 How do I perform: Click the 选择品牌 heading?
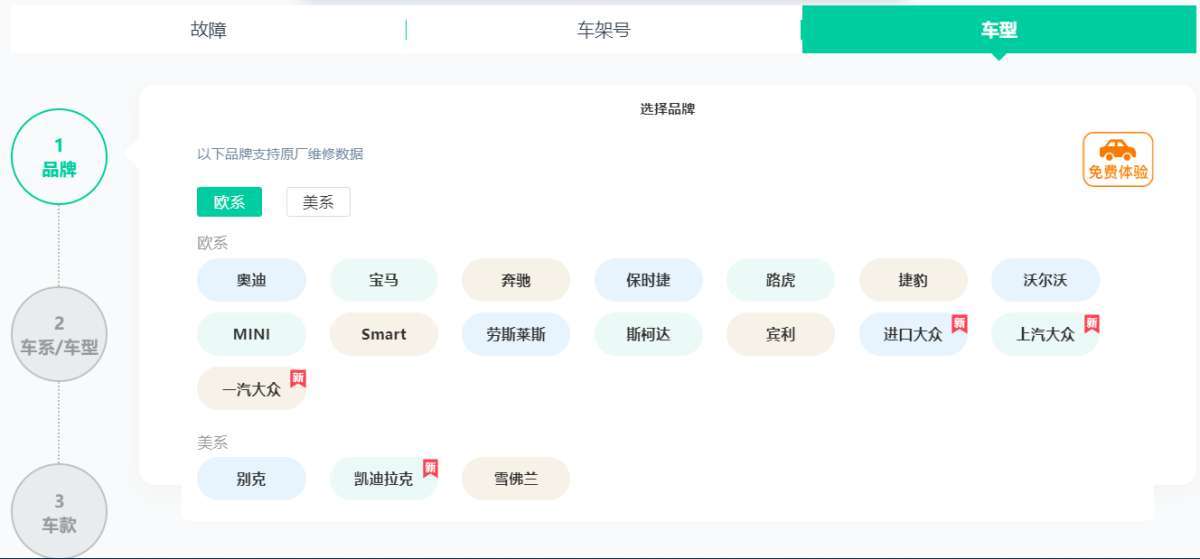(x=667, y=109)
